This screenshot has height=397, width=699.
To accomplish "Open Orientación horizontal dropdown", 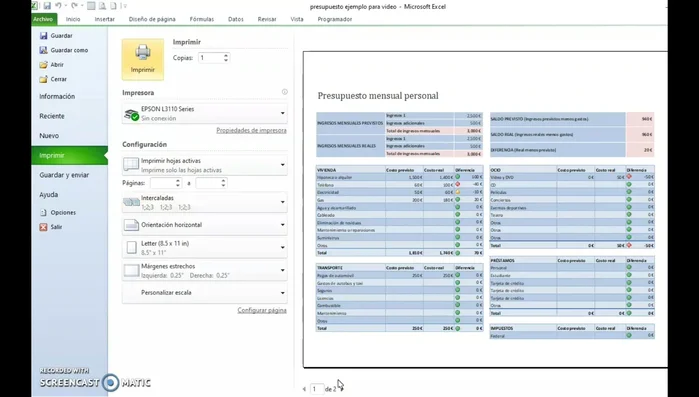I will pos(283,225).
